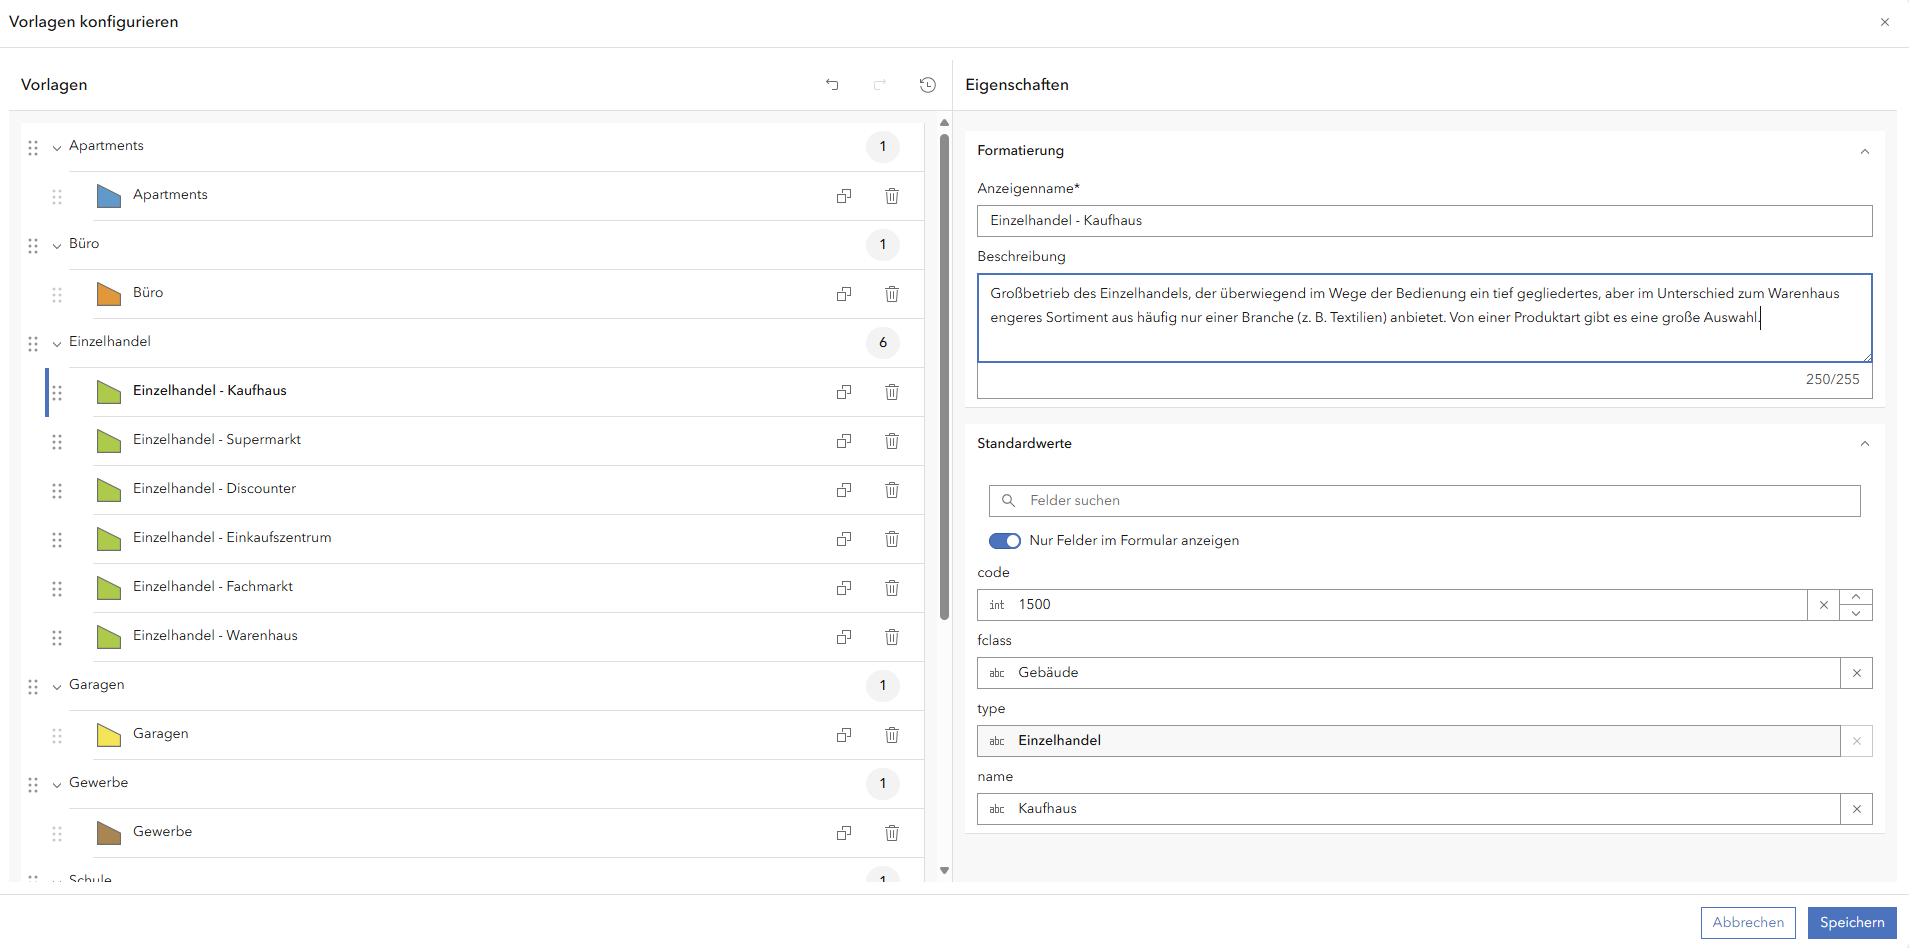Duplicate the Büro template
The height and width of the screenshot is (948, 1909).
844,294
